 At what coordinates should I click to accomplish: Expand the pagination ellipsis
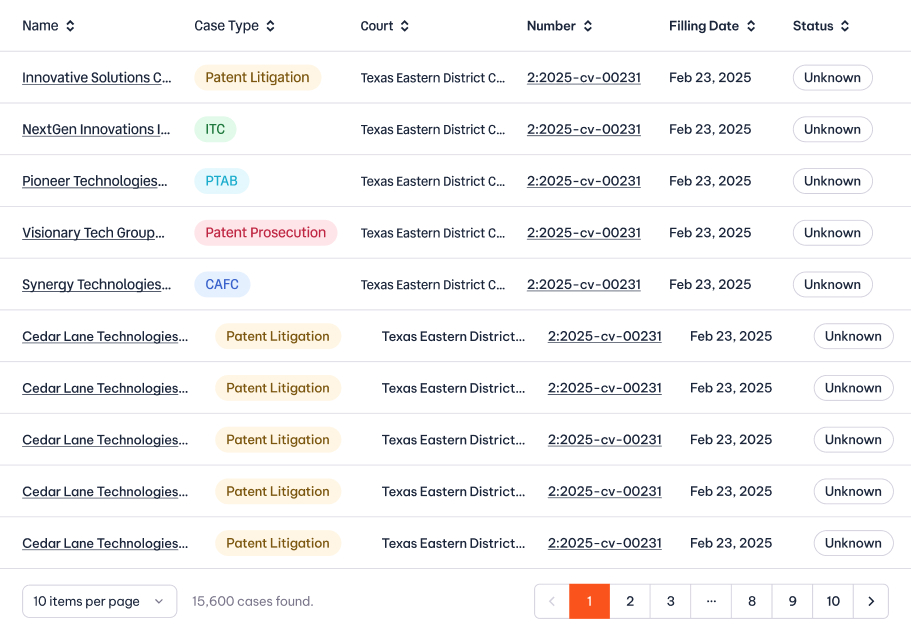[711, 601]
